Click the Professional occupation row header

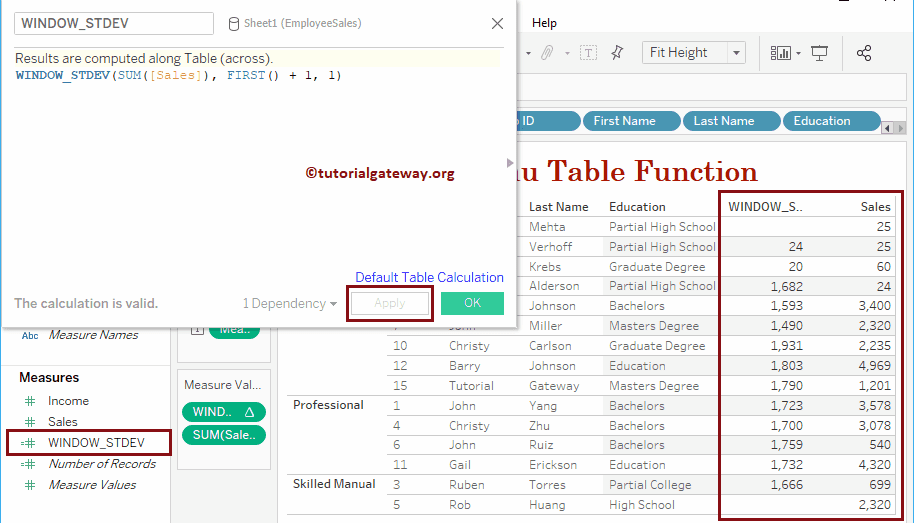point(328,405)
